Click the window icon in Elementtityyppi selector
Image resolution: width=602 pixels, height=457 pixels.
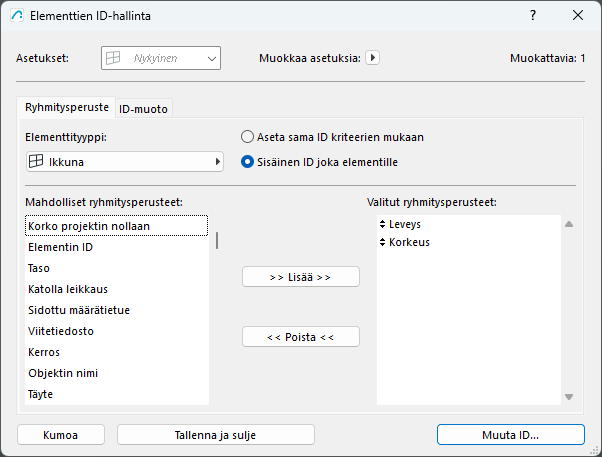[34, 161]
